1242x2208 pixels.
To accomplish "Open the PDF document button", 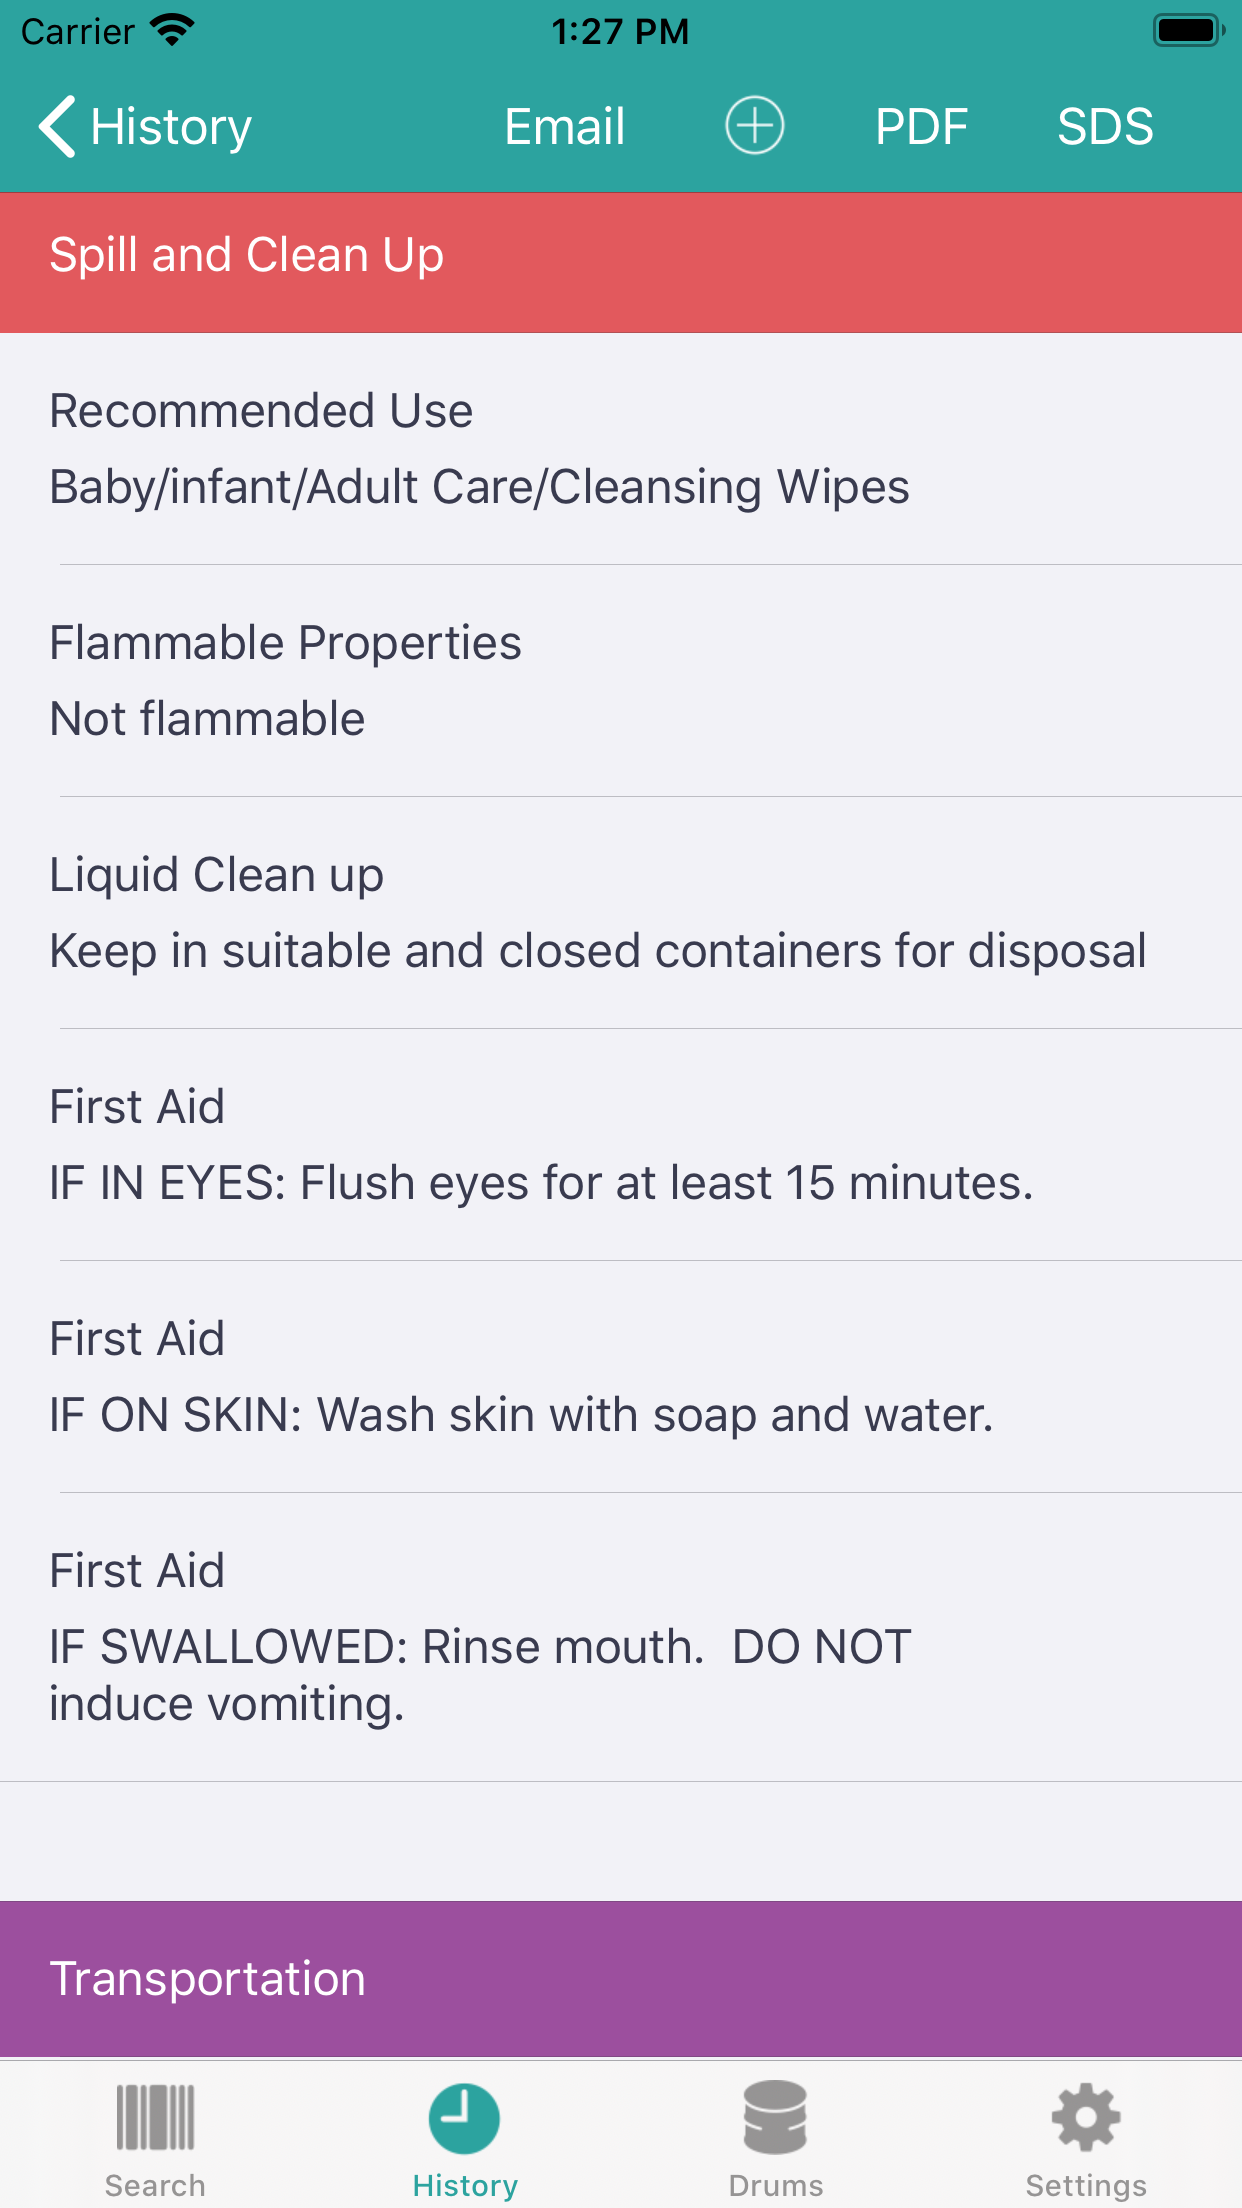I will pyautogui.click(x=921, y=127).
